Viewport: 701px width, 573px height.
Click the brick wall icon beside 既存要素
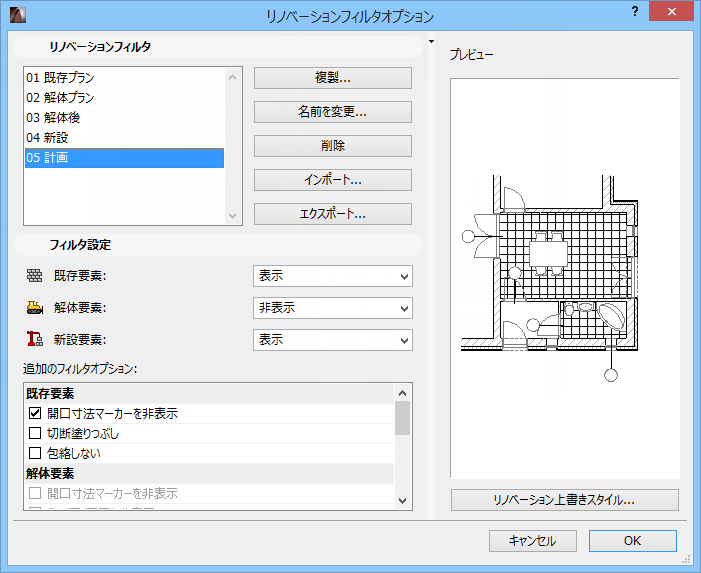(34, 276)
